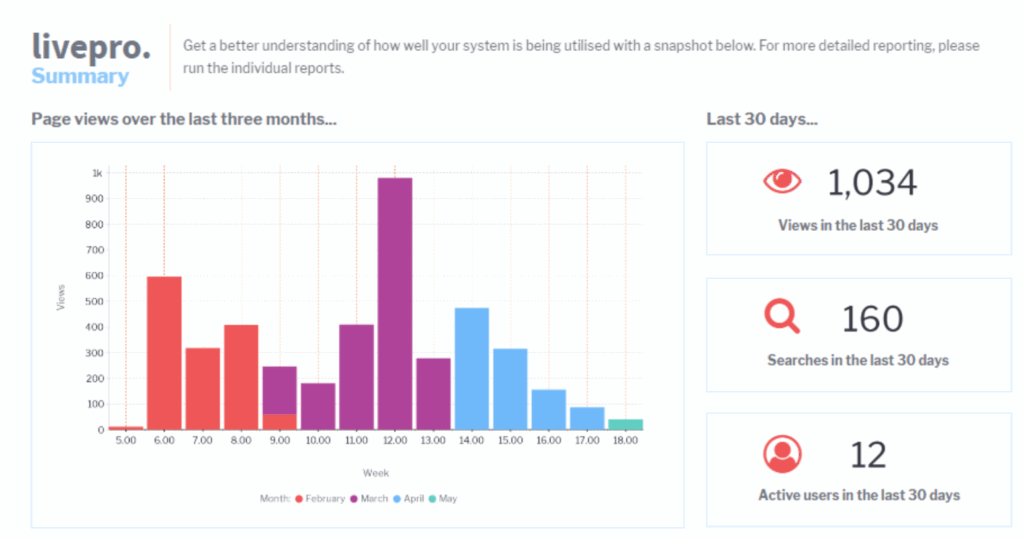Click "Searches in the last 30 days" label

pyautogui.click(x=858, y=360)
